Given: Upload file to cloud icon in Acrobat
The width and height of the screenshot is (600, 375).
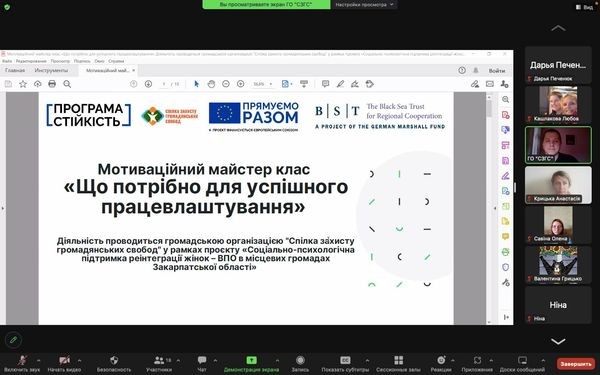Looking at the screenshot, I should (x=38, y=84).
